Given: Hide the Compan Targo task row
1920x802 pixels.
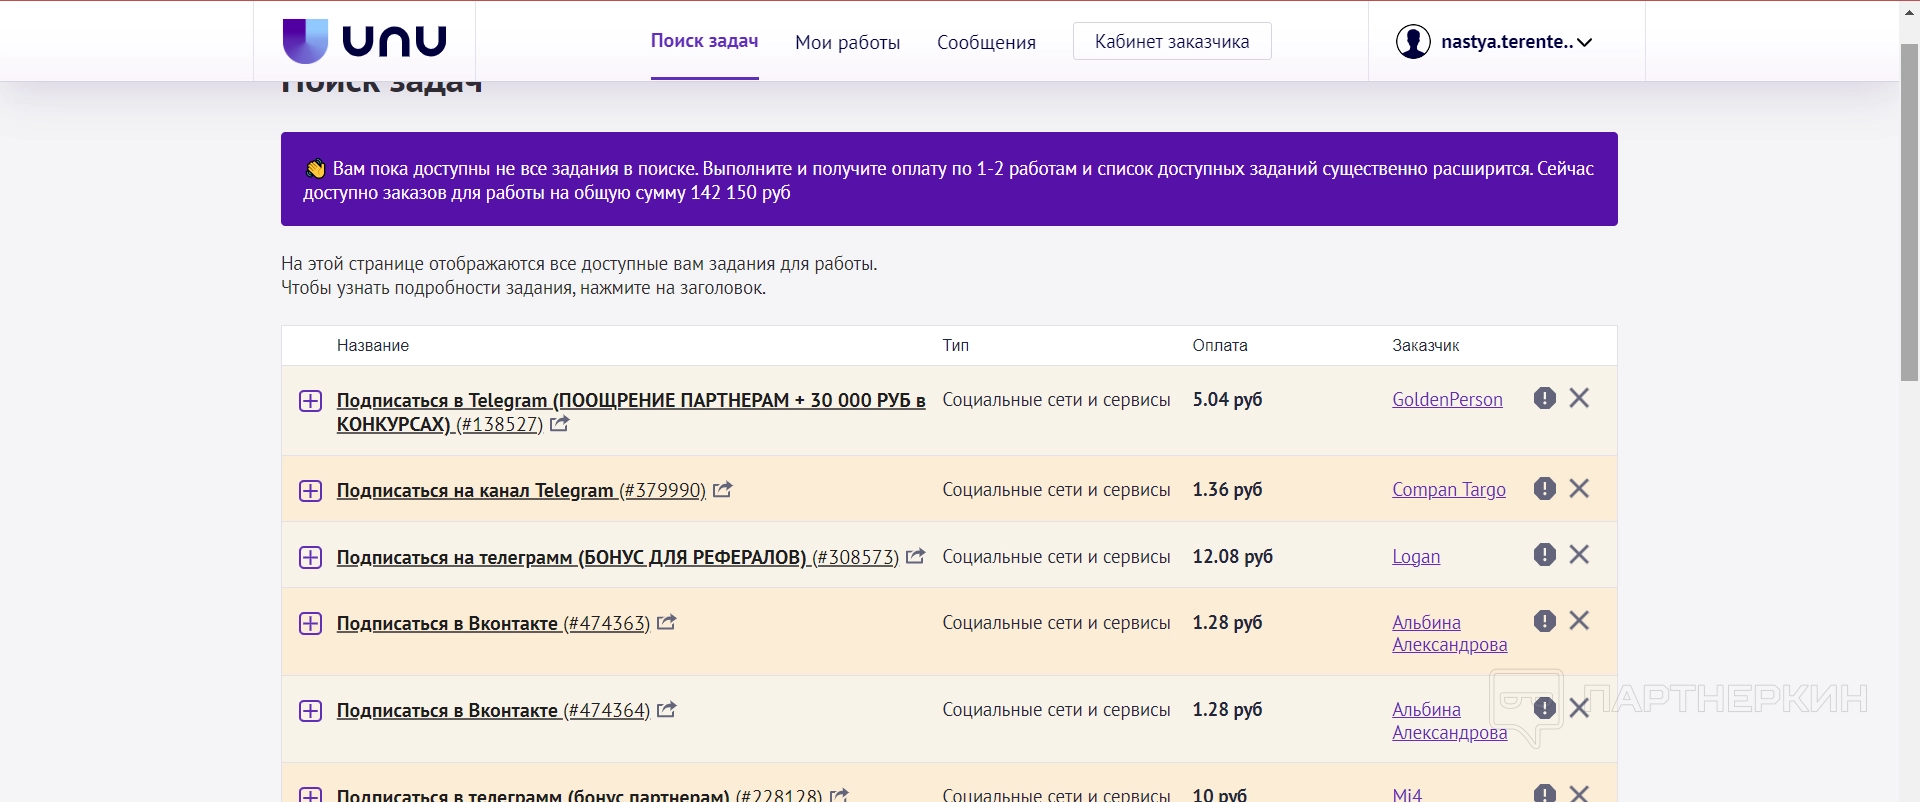Looking at the screenshot, I should click(x=1579, y=488).
